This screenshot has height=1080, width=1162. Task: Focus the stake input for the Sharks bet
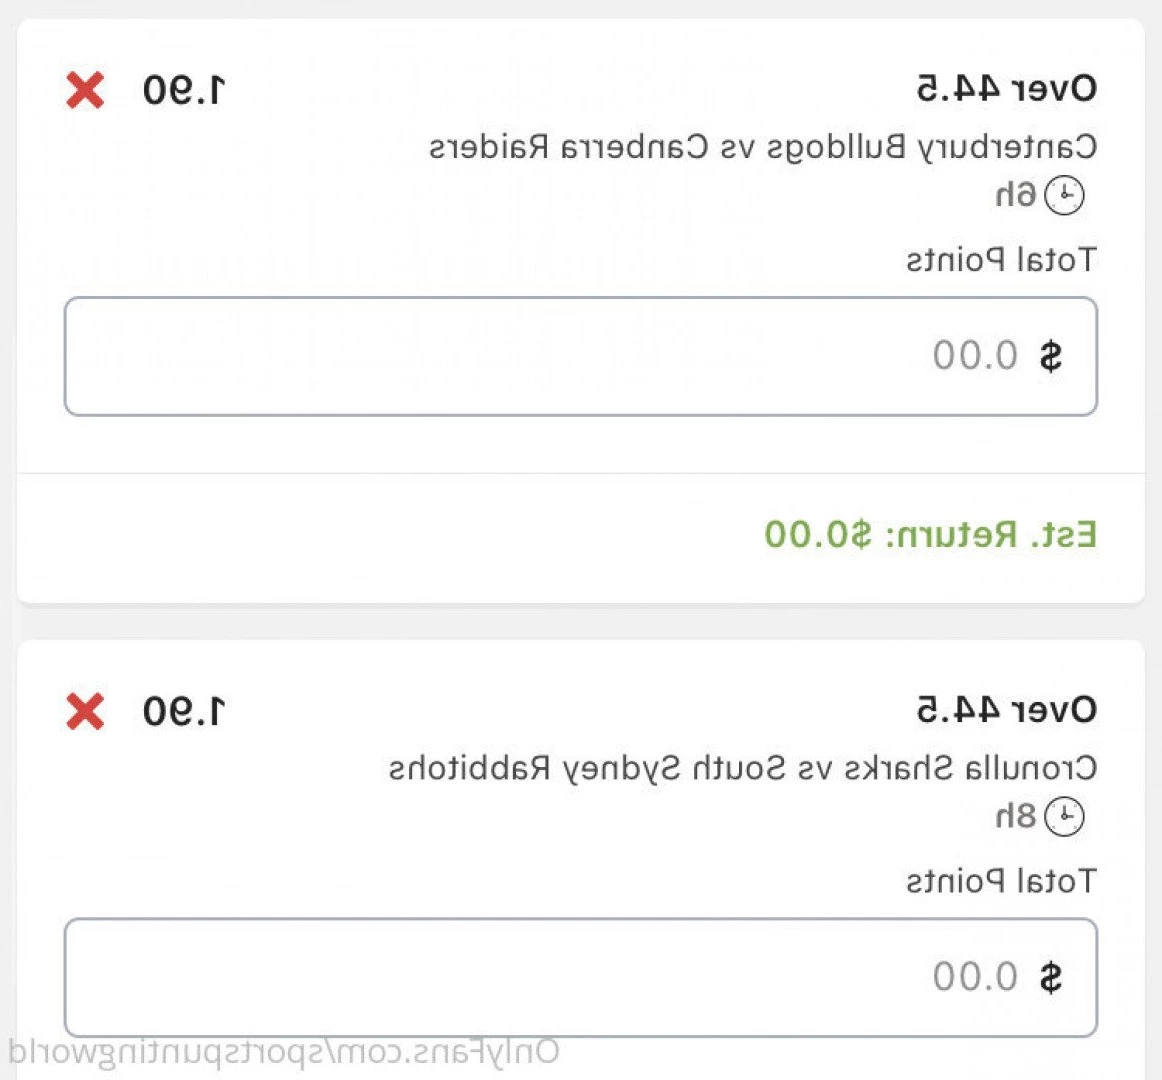(x=581, y=978)
